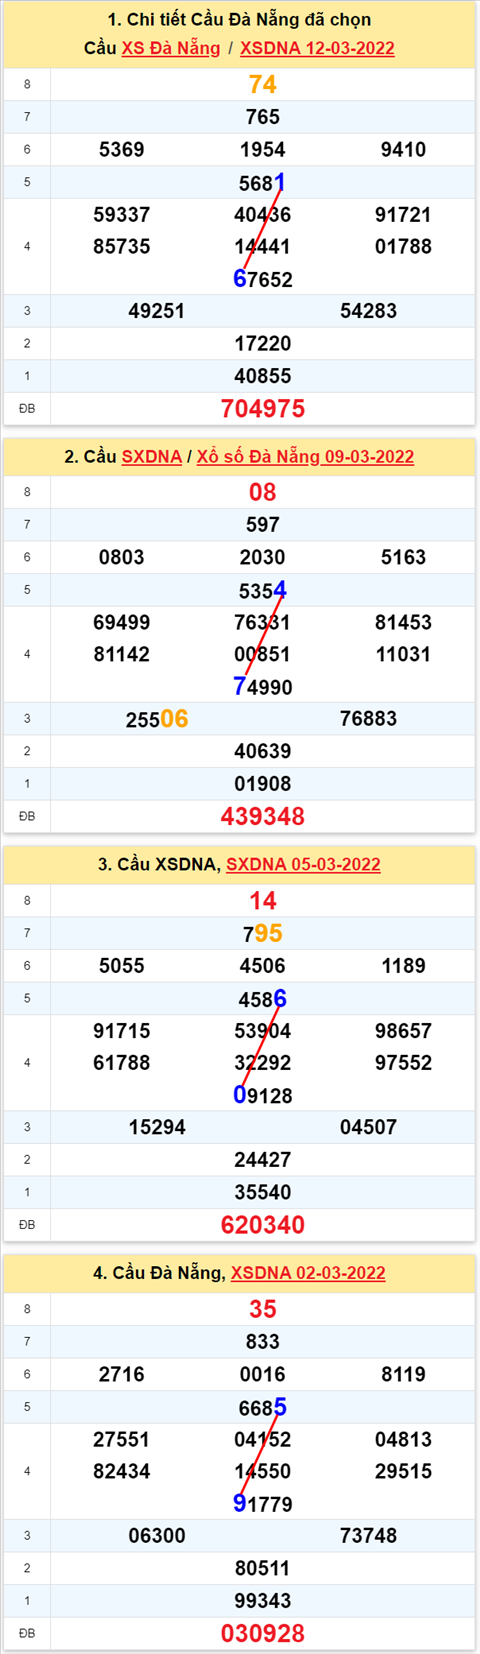Open the XSDNA 02-03-2022 link
The image size is (480, 1654).
point(308,1272)
